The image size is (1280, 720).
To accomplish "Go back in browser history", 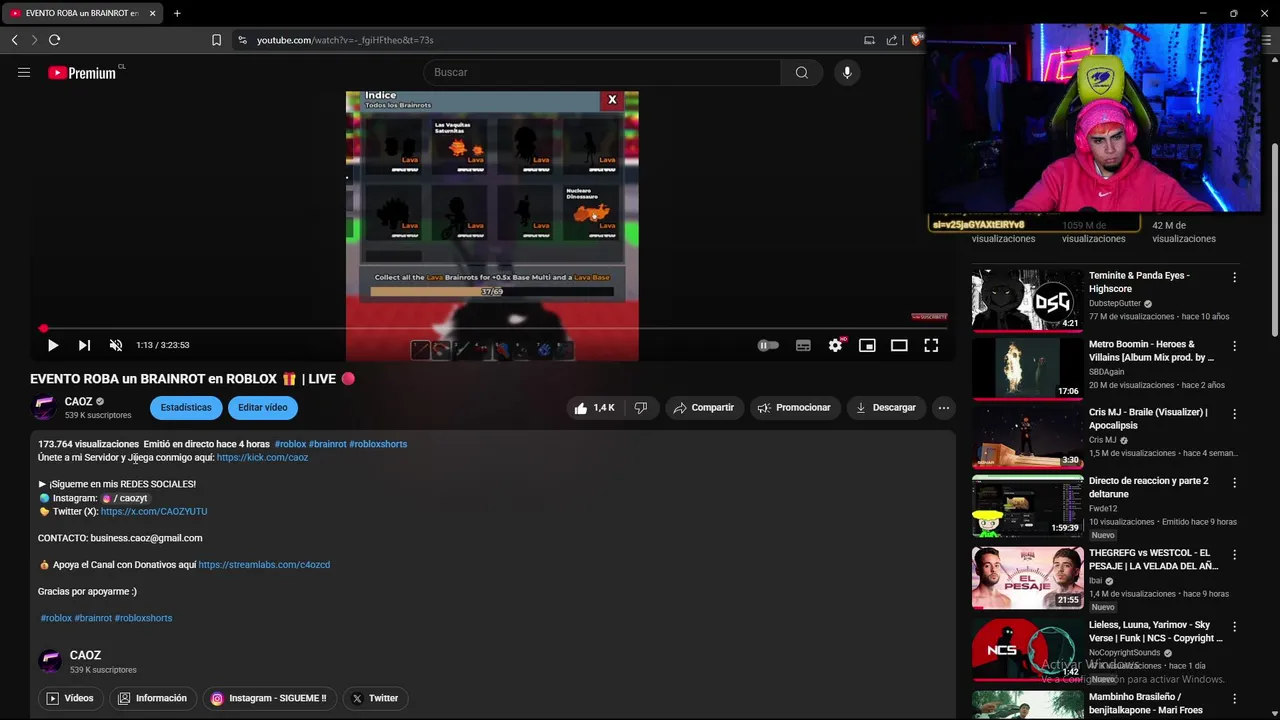I will pyautogui.click(x=14, y=40).
